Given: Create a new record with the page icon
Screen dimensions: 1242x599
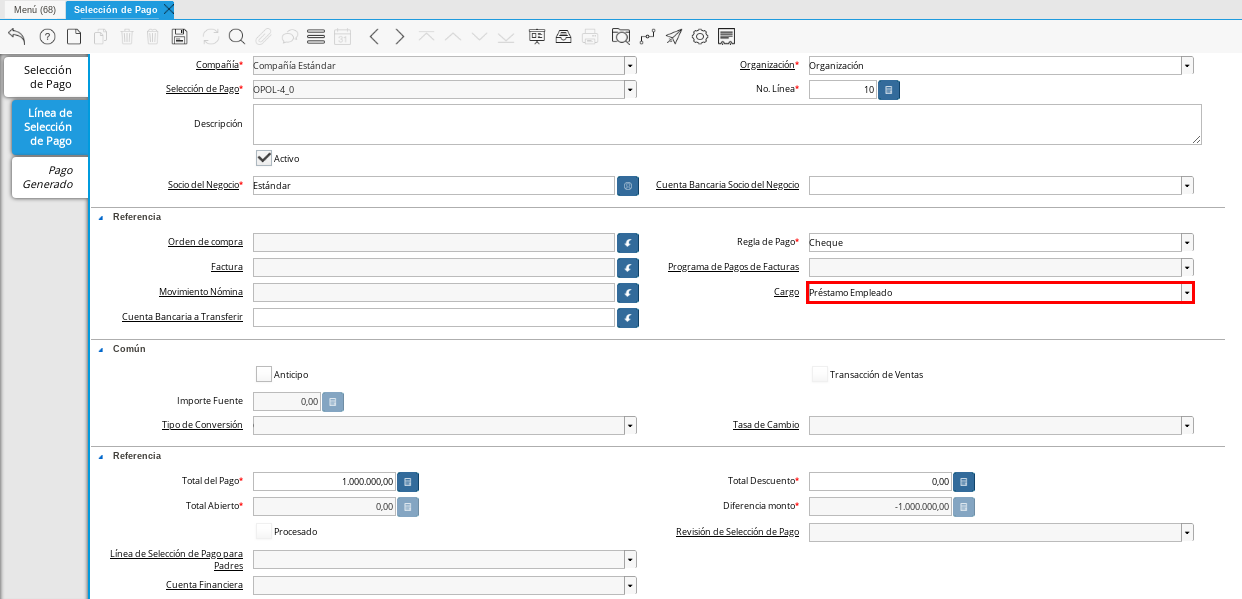Looking at the screenshot, I should pos(74,37).
